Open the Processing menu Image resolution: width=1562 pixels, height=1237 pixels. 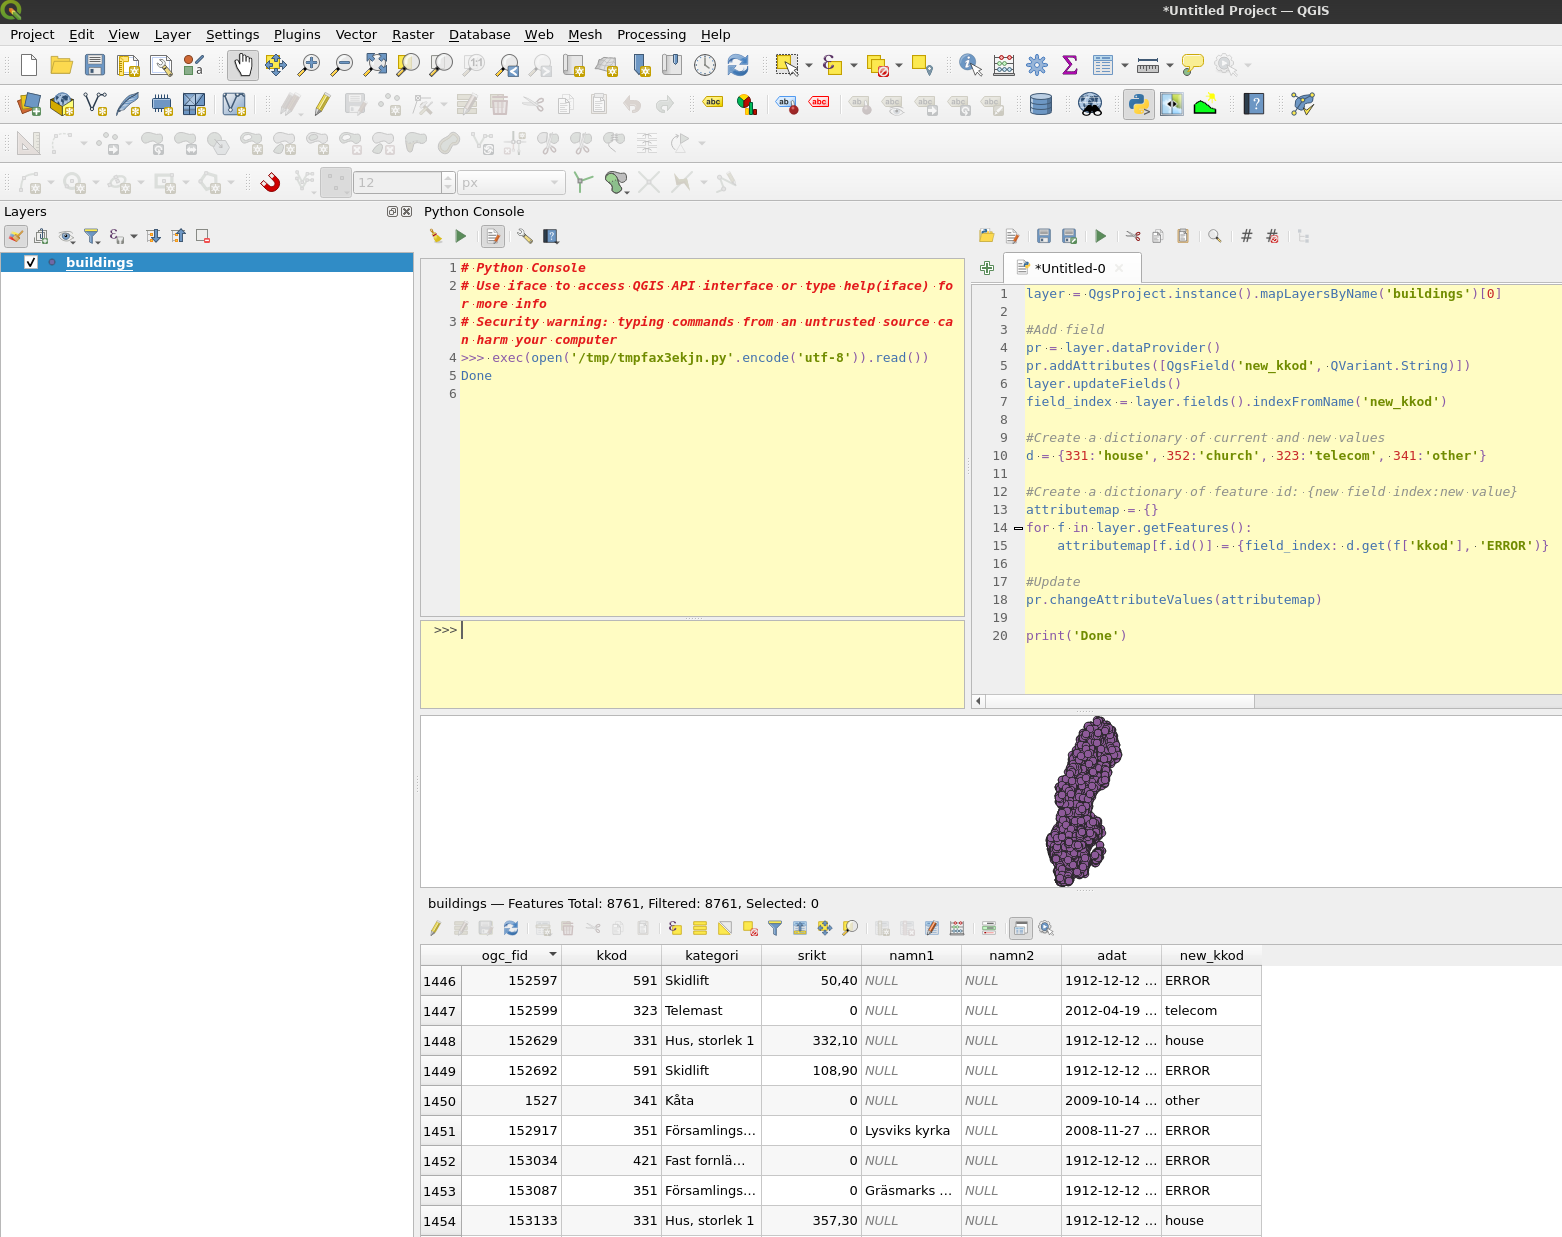point(651,34)
